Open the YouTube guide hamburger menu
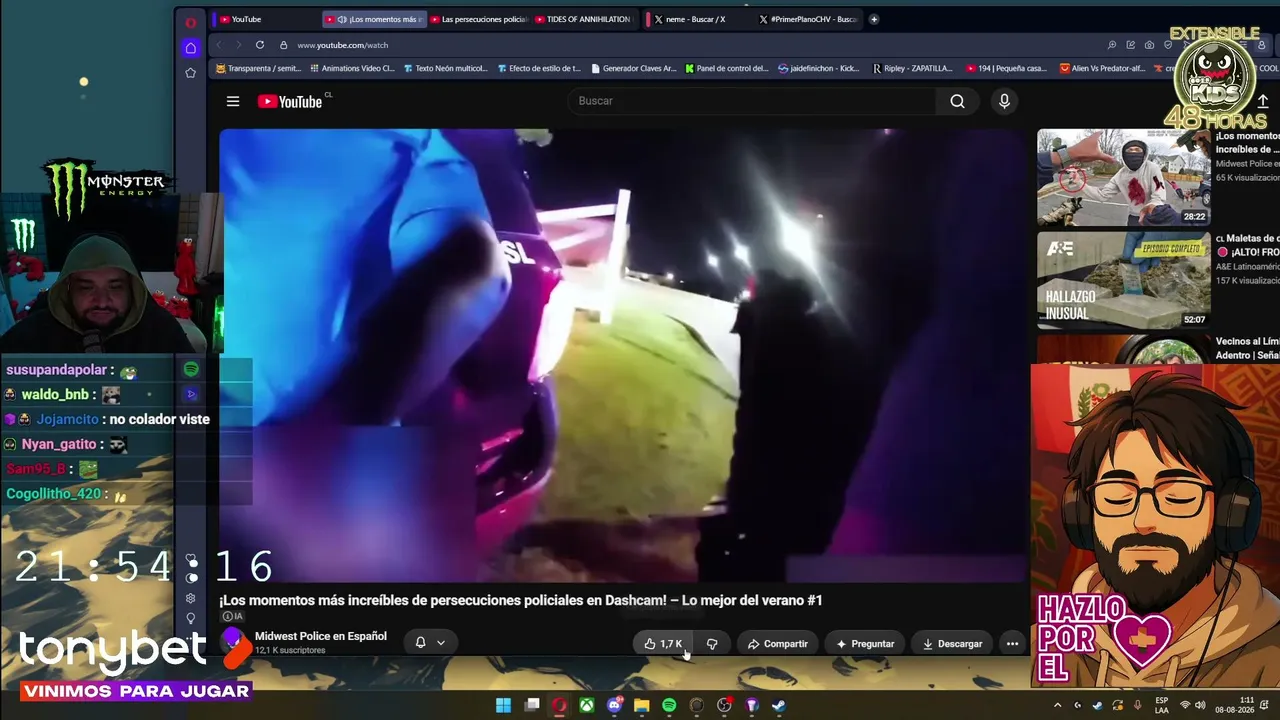 pos(233,101)
